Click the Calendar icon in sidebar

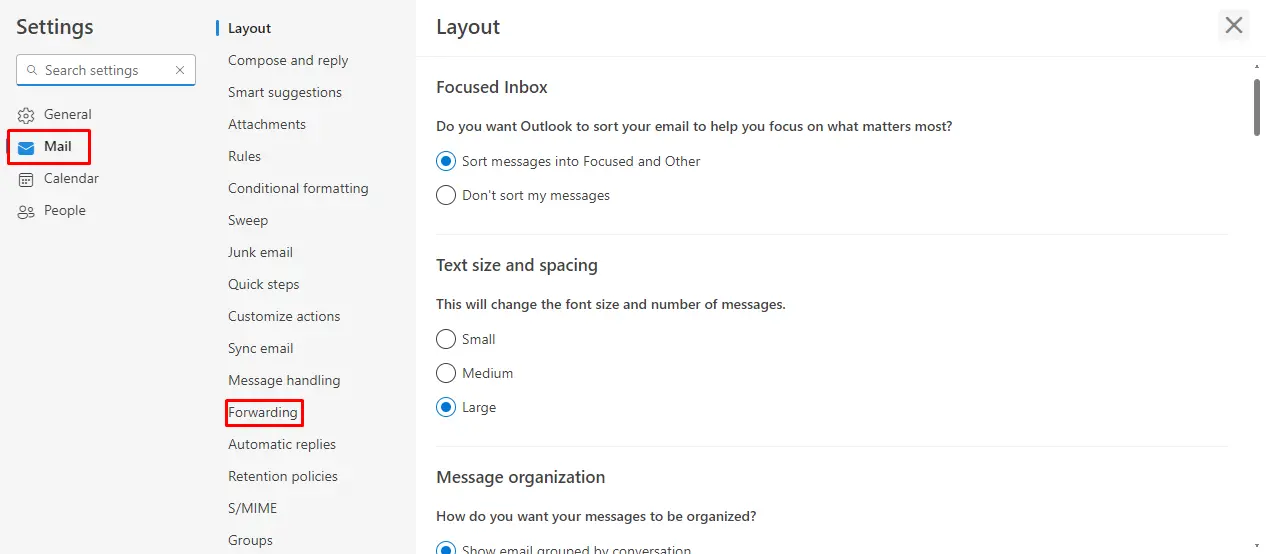click(x=26, y=179)
